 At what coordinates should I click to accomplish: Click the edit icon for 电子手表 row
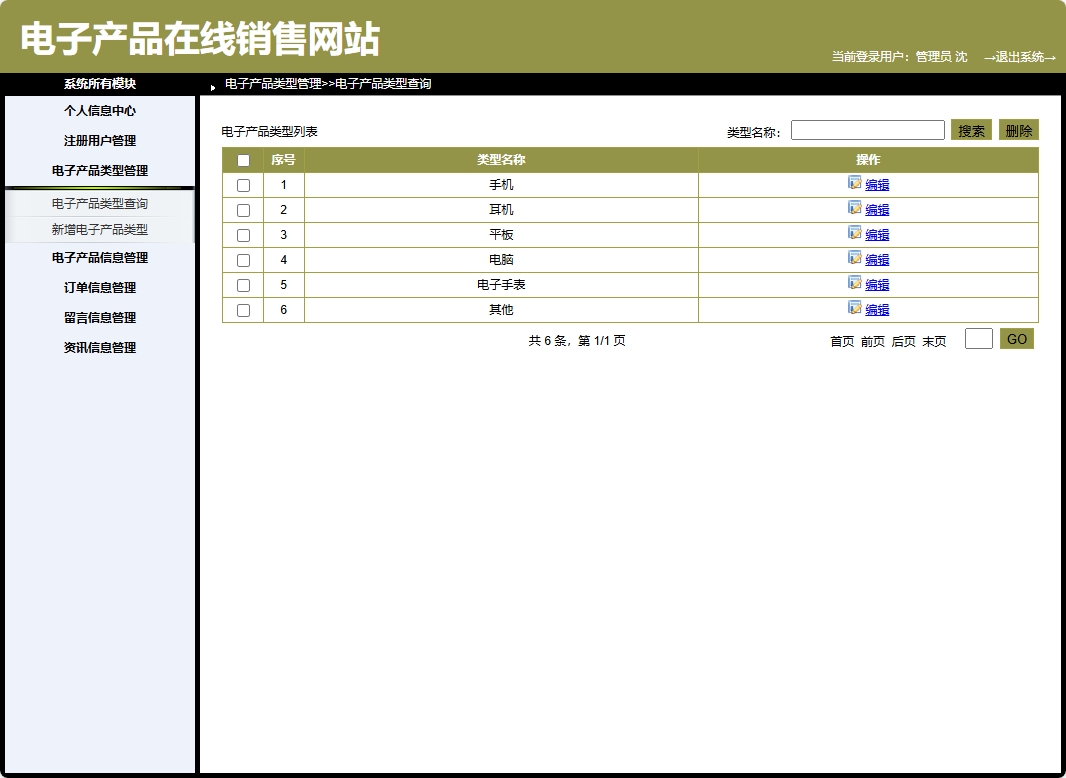coord(854,284)
